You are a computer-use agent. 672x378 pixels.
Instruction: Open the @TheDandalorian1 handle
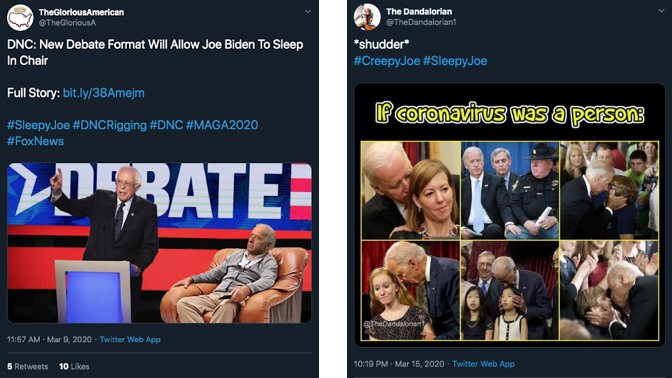[x=421, y=22]
